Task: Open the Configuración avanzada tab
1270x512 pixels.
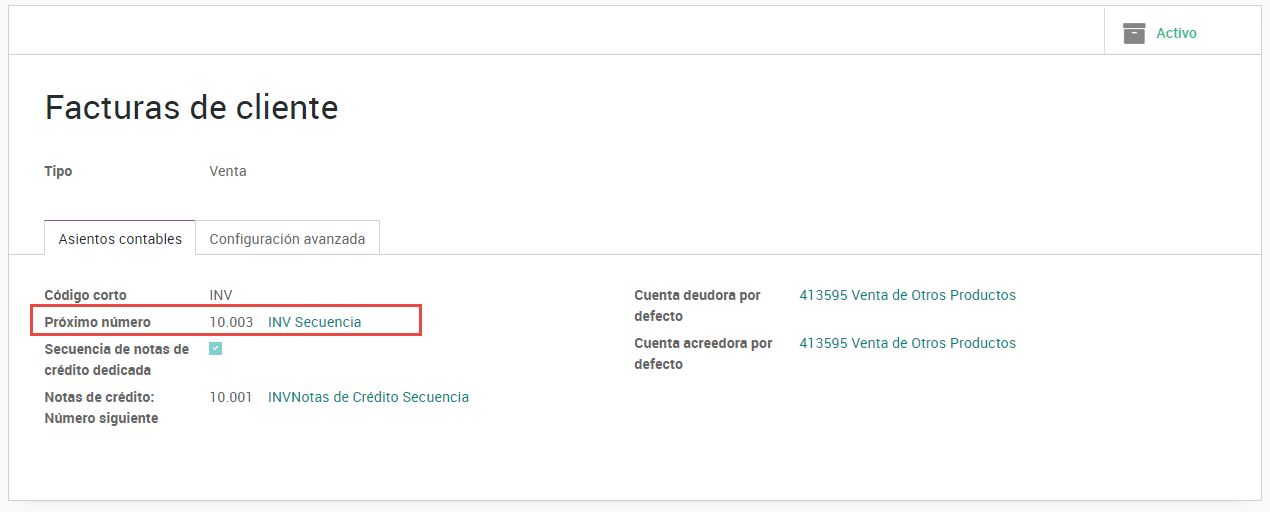Action: point(287,239)
